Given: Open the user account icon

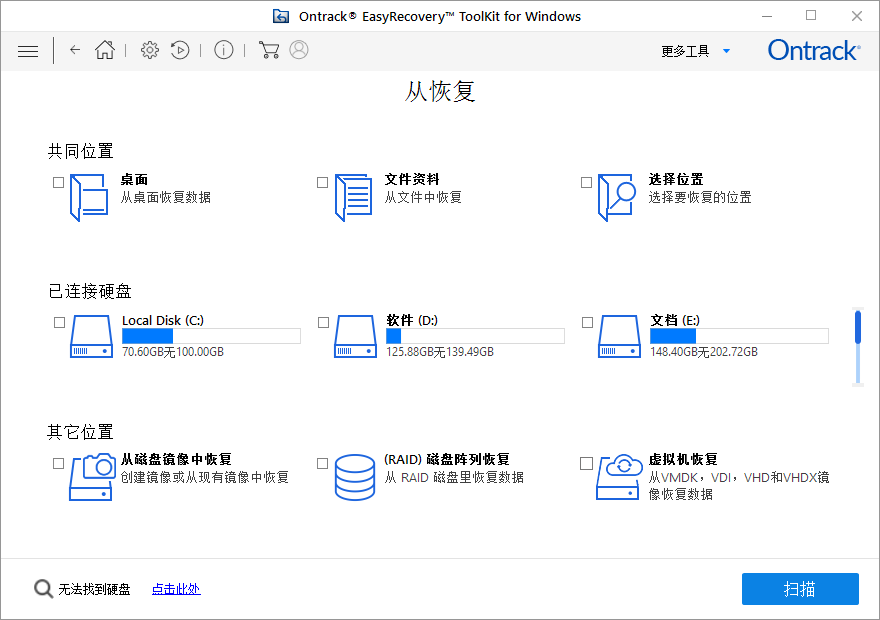Looking at the screenshot, I should tap(299, 50).
